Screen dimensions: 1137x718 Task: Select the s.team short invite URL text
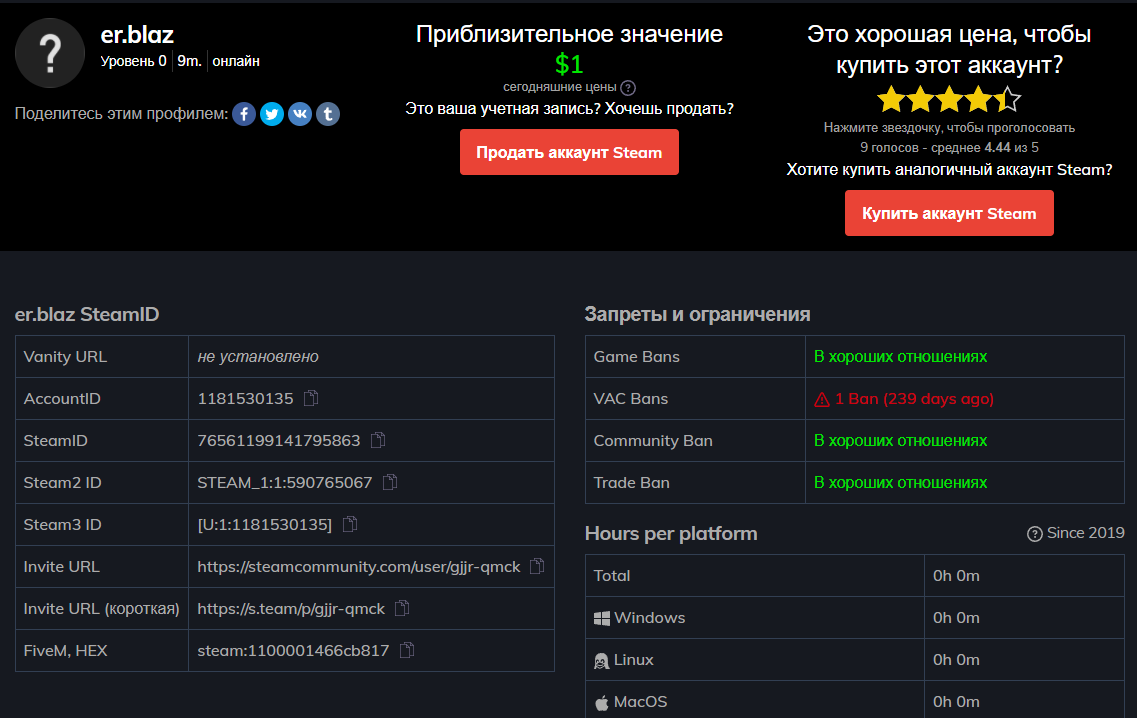pos(291,608)
